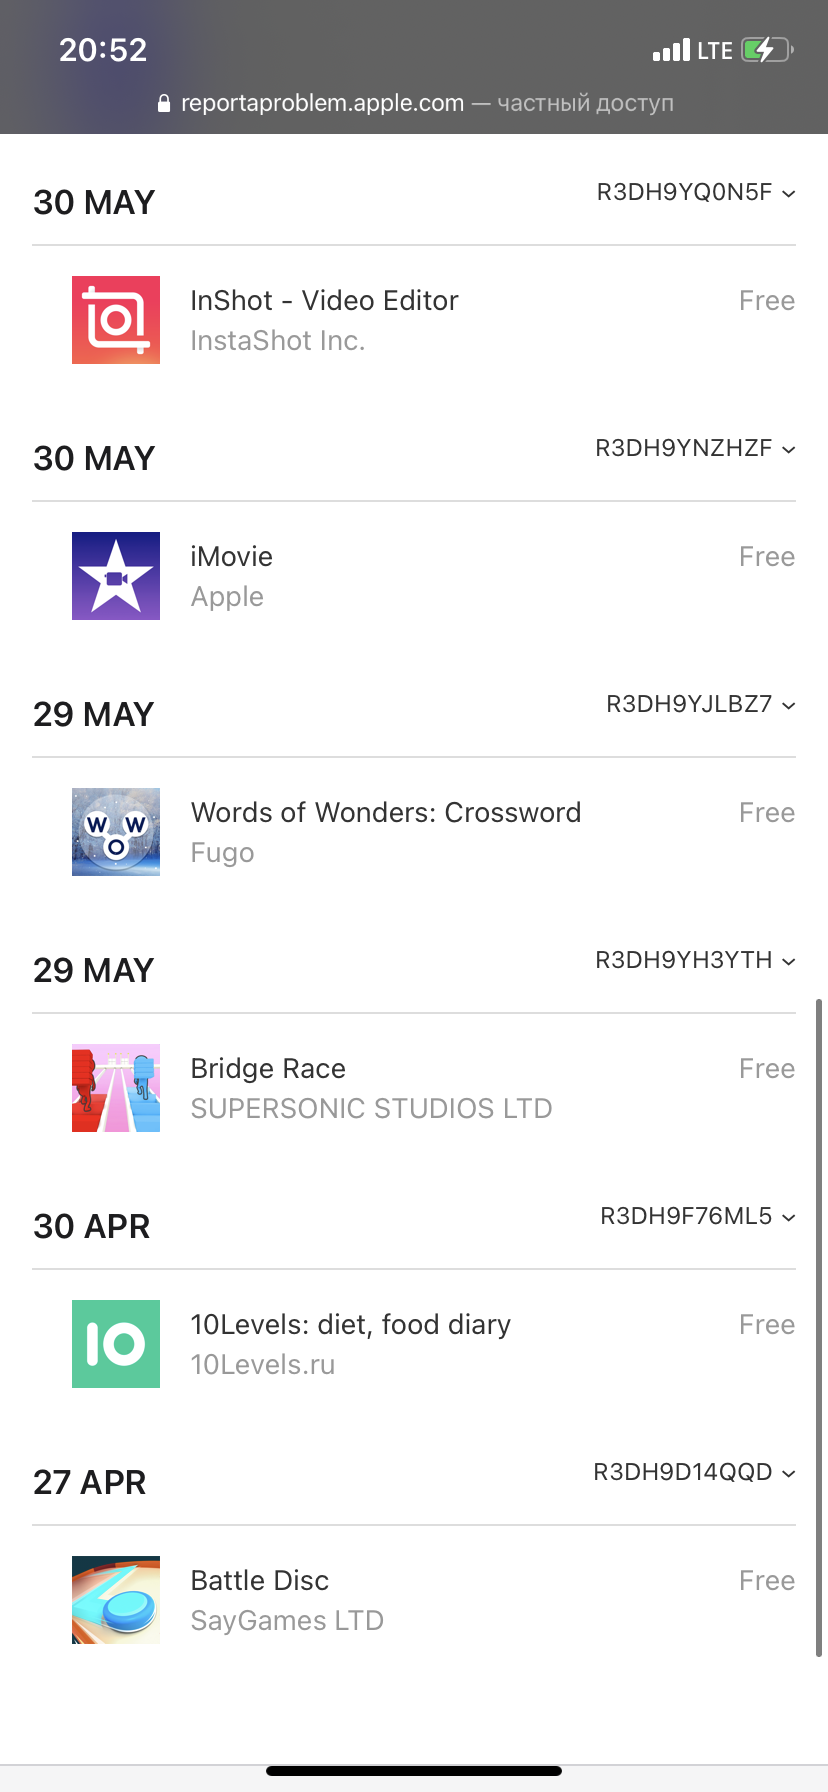Select the Bridge Race title text
The width and height of the screenshot is (828, 1792).
click(268, 1068)
